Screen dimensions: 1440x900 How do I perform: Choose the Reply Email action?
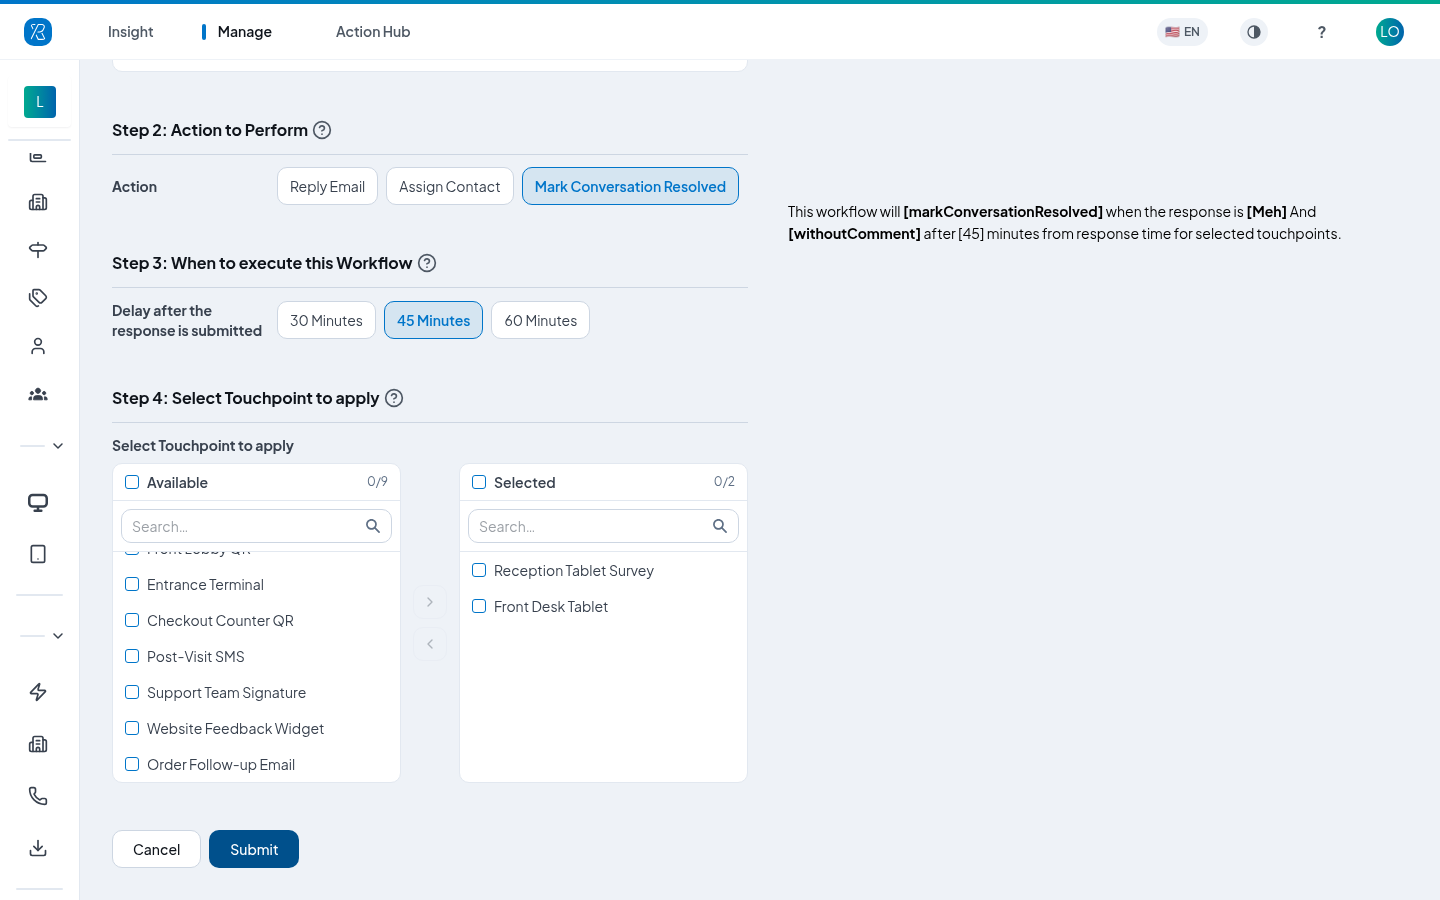click(x=327, y=186)
